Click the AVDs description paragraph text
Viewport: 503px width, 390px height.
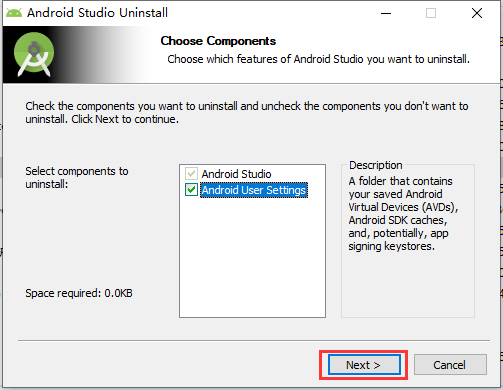point(403,214)
